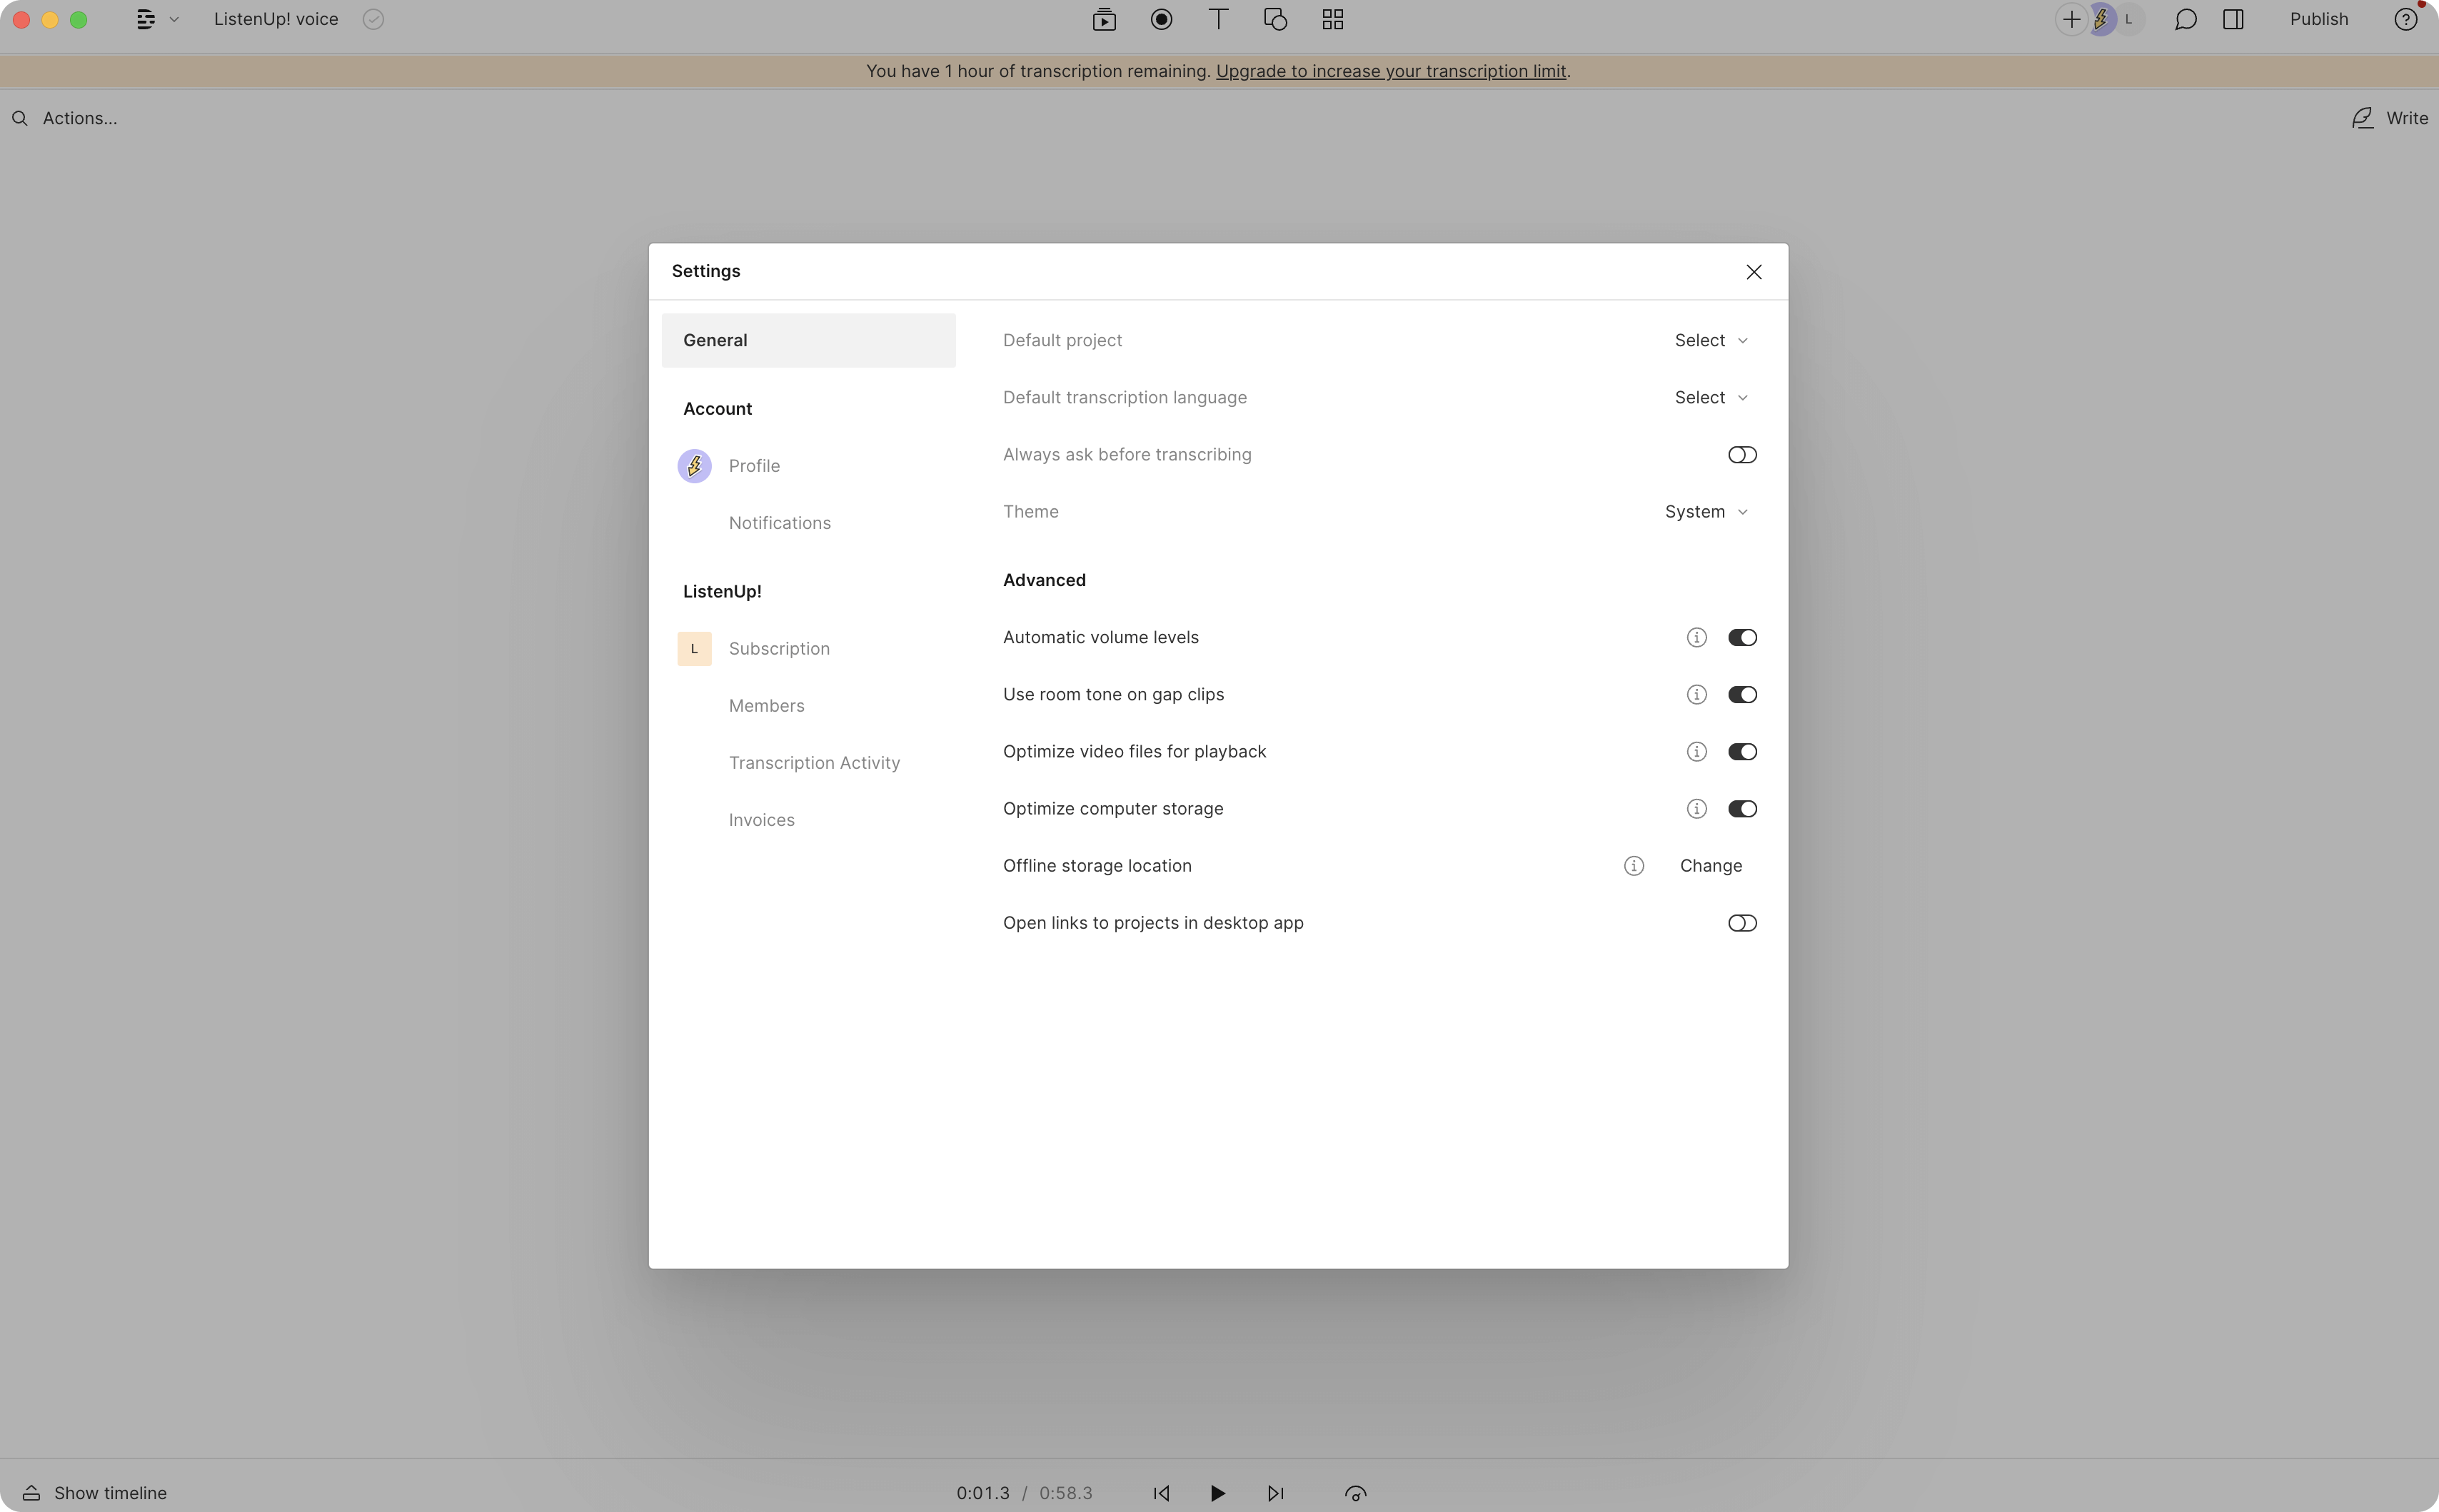Select the Text tool icon
The image size is (2439, 1512).
(1218, 19)
